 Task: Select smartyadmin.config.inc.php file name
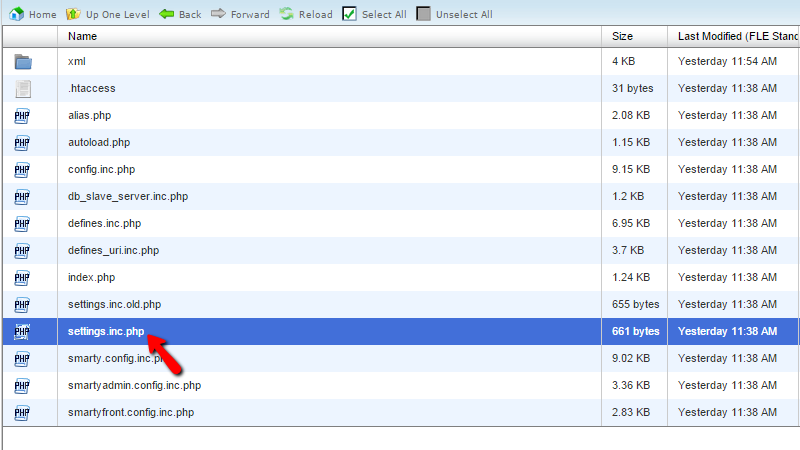134,386
